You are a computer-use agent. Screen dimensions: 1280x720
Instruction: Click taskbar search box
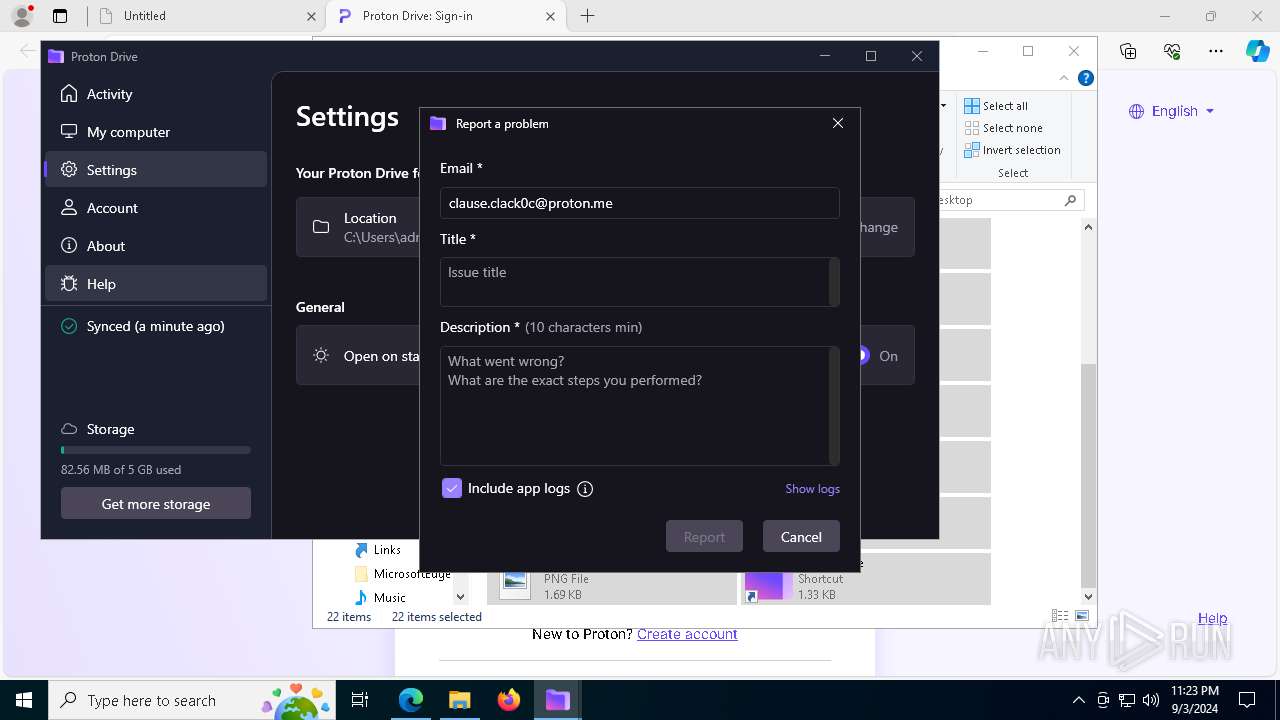point(193,700)
